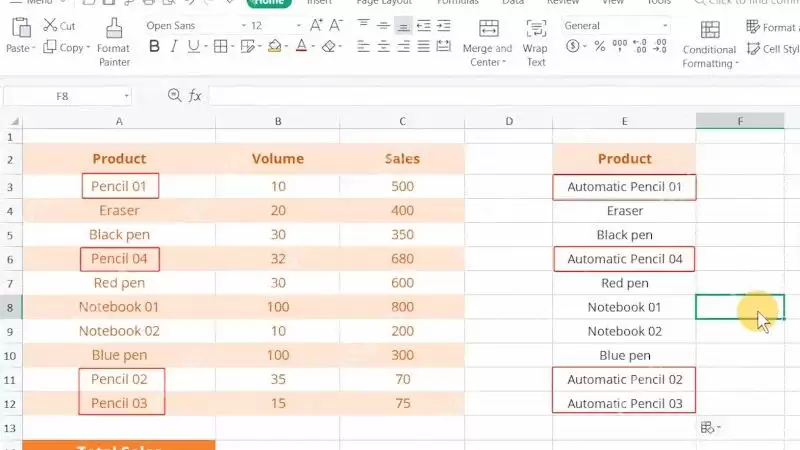
Task: Click the fx insert function icon
Action: [x=195, y=95]
